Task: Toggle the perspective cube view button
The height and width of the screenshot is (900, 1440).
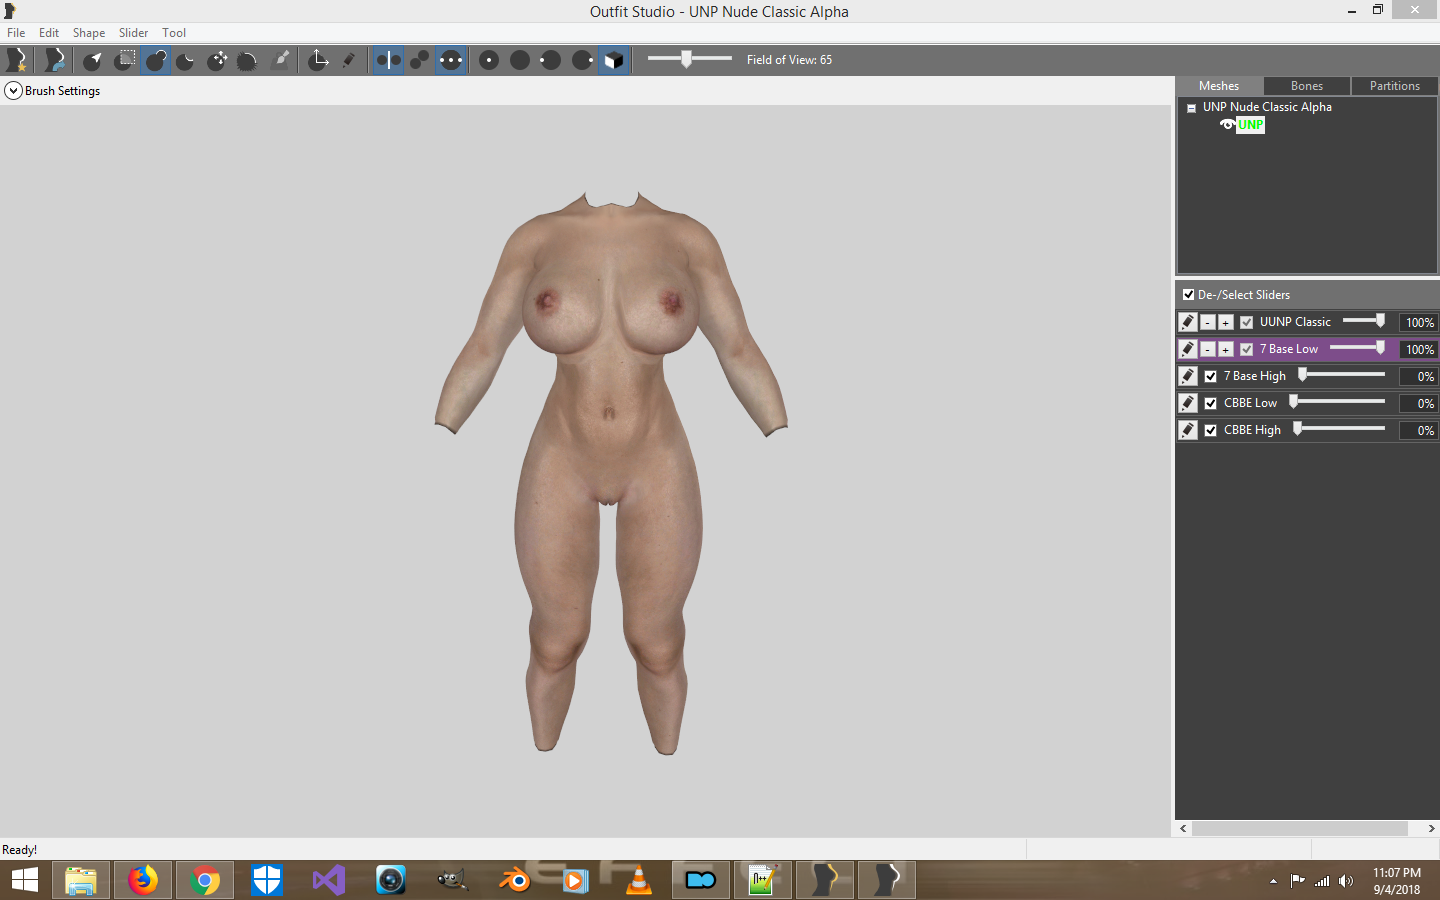Action: point(614,60)
